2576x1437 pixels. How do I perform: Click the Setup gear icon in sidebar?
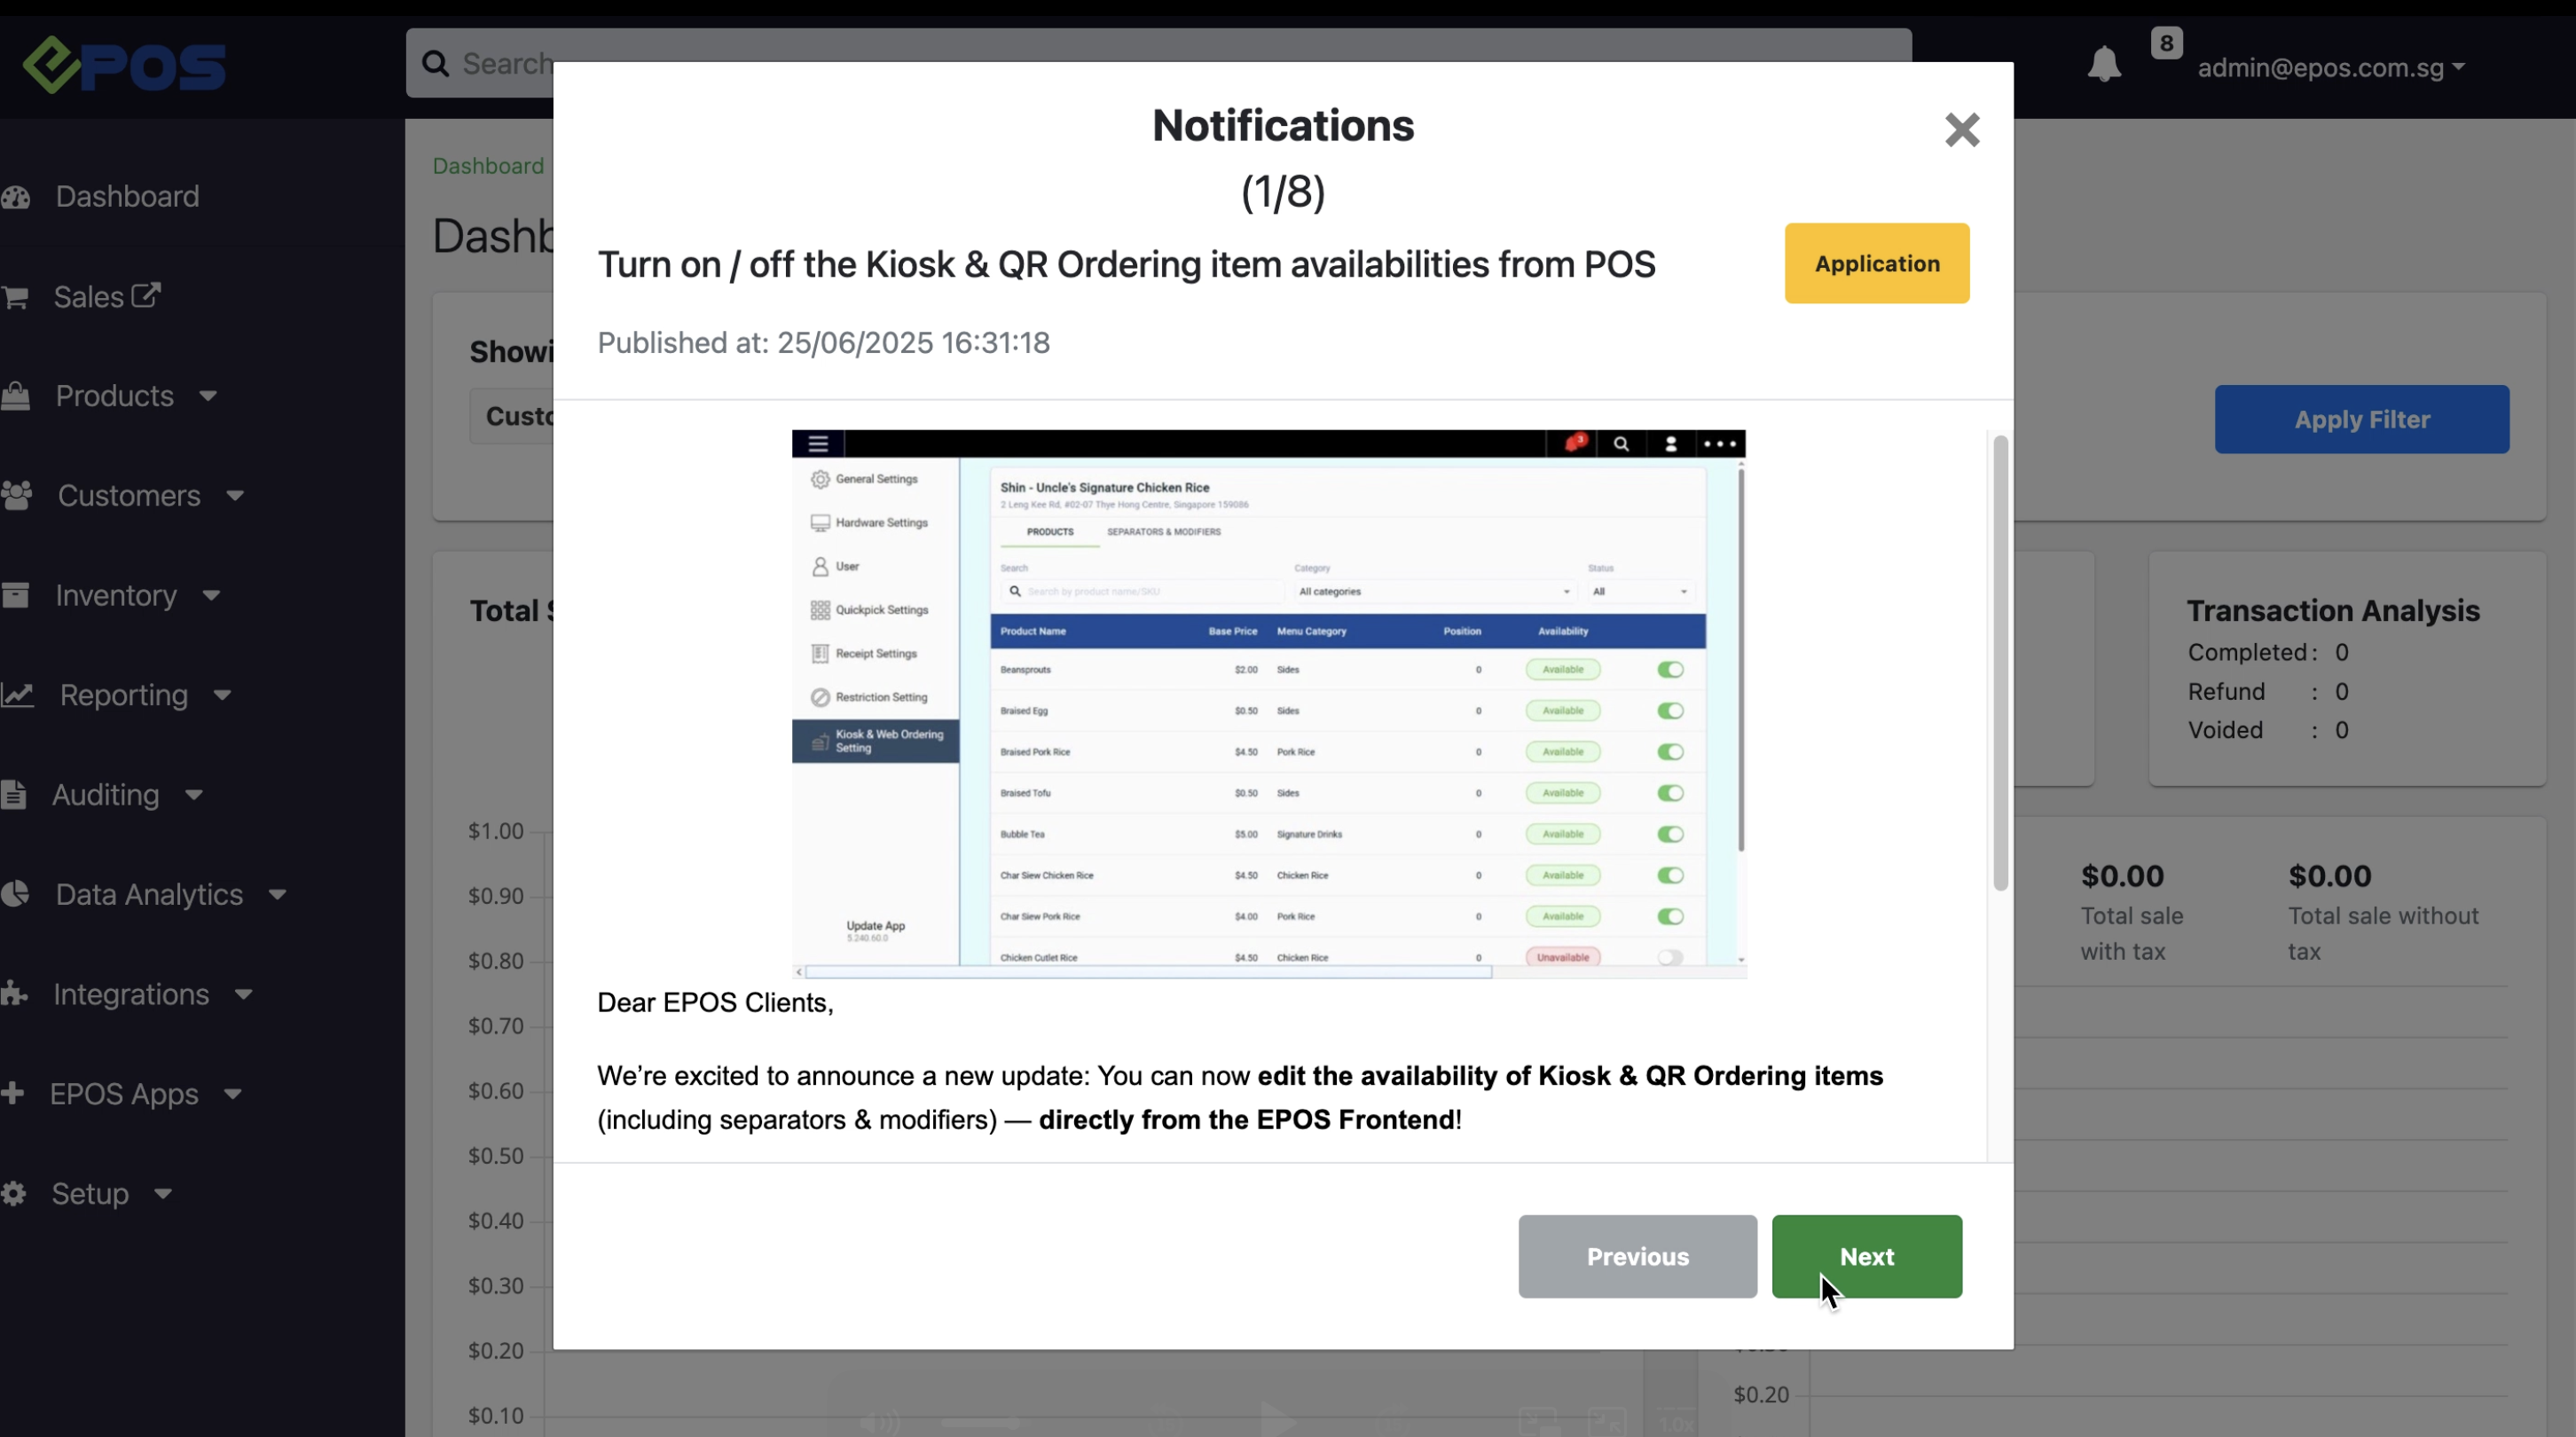pos(13,1193)
